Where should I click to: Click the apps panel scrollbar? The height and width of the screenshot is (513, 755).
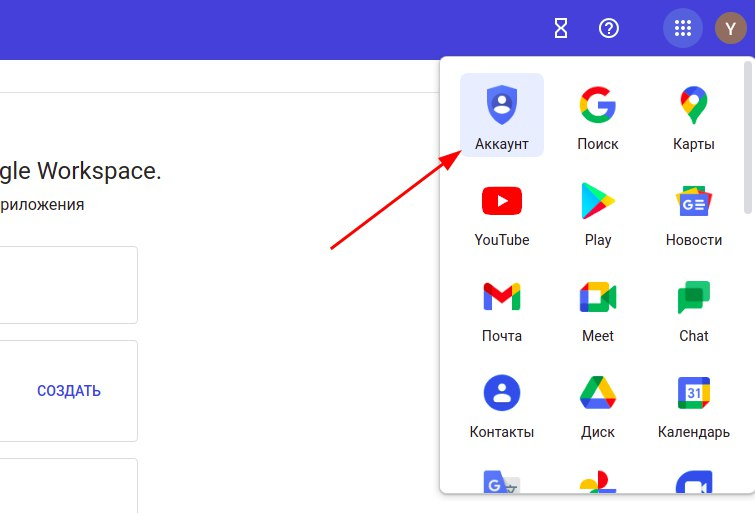point(748,137)
